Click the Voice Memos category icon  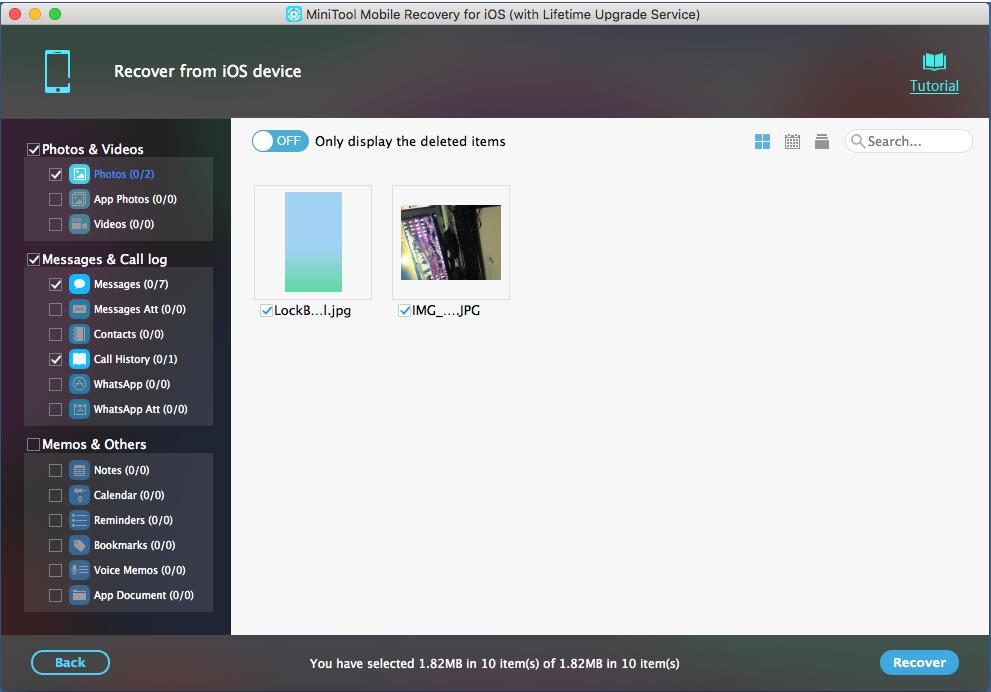click(79, 570)
